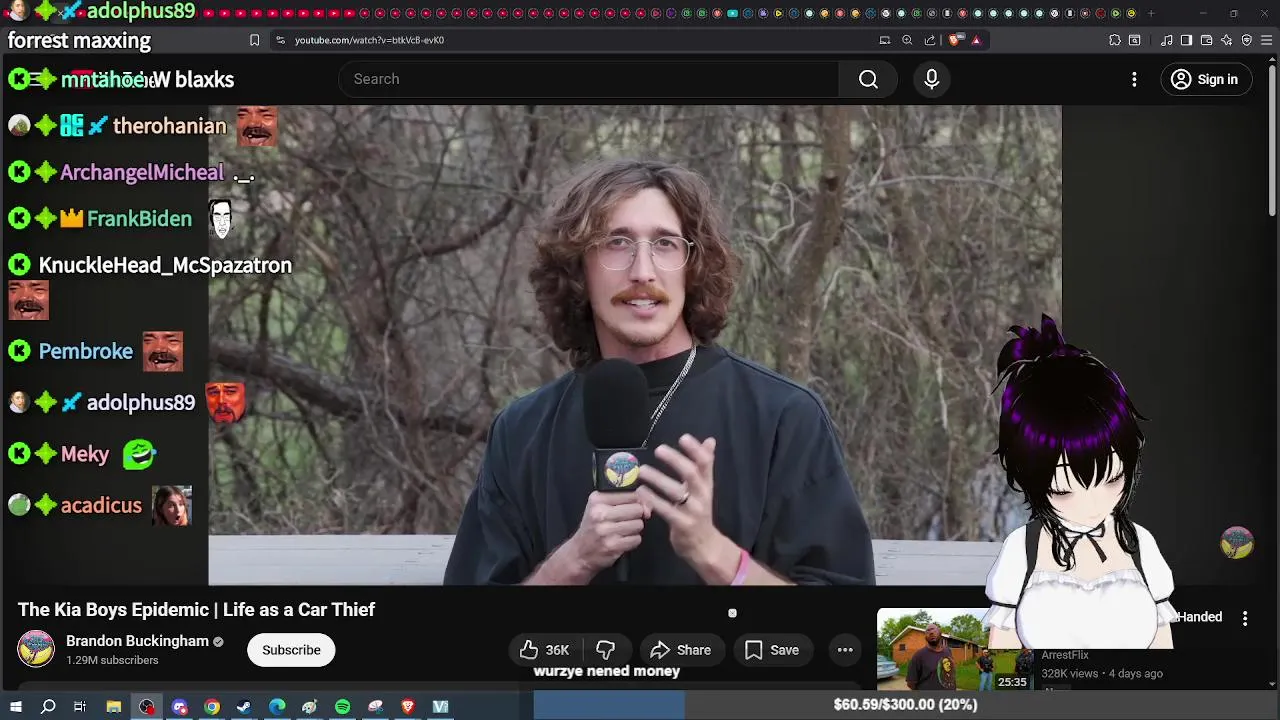Click the donation goal $60.59/$300.00 text

[905, 705]
